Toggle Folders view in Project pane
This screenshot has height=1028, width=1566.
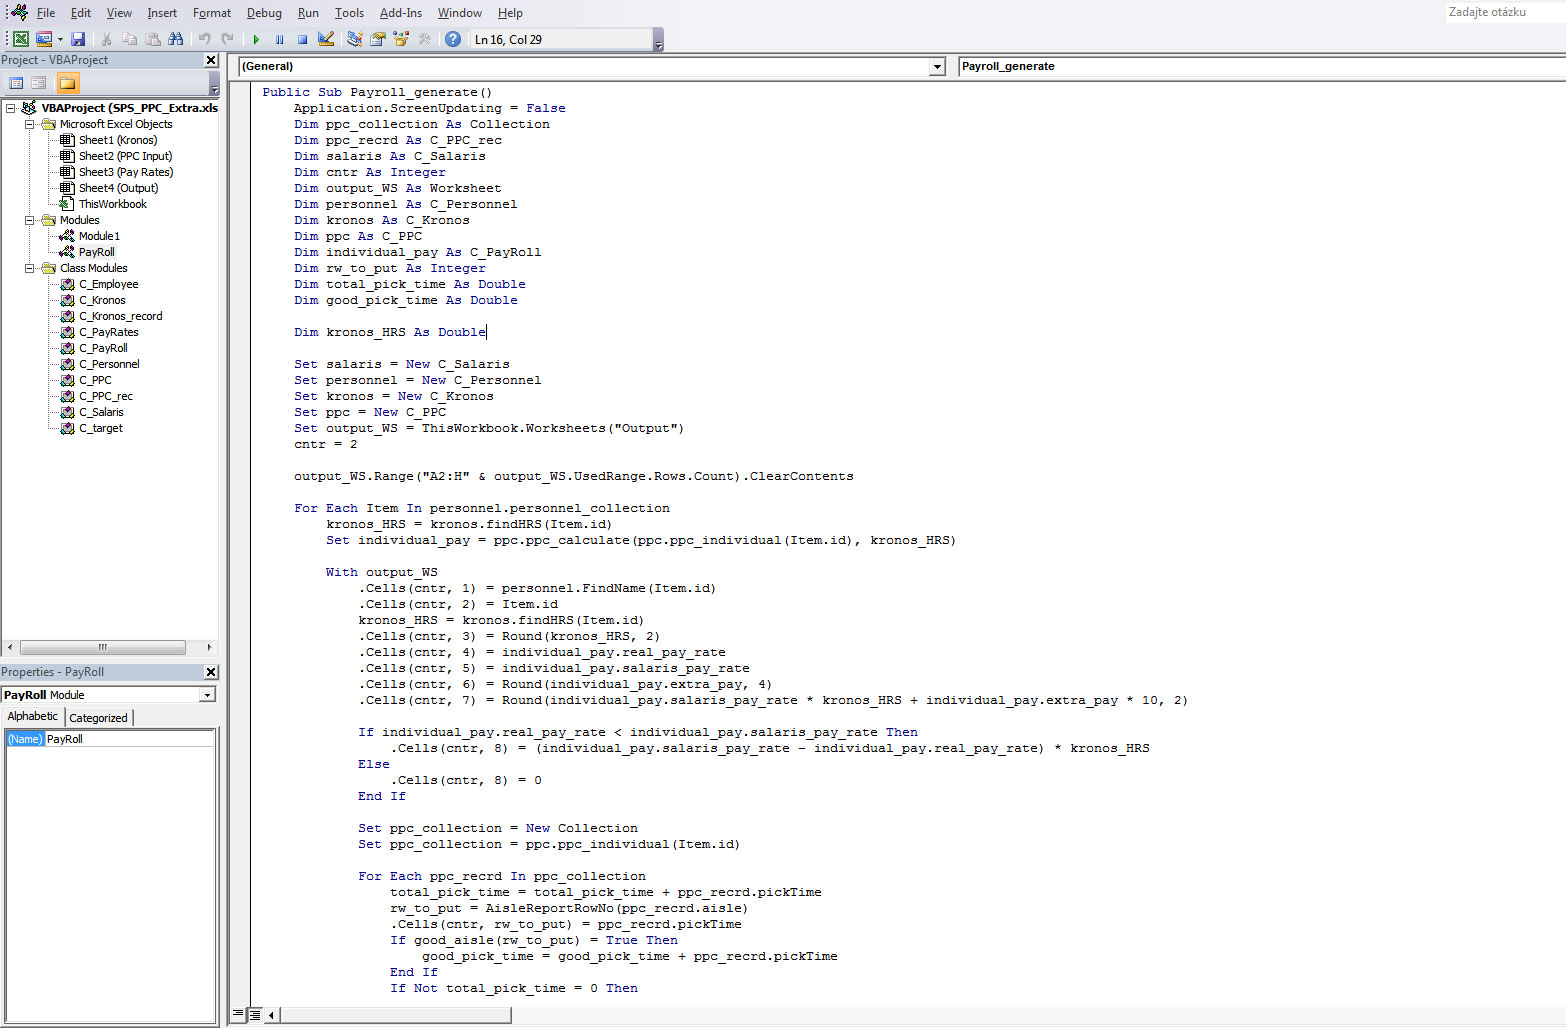67,83
